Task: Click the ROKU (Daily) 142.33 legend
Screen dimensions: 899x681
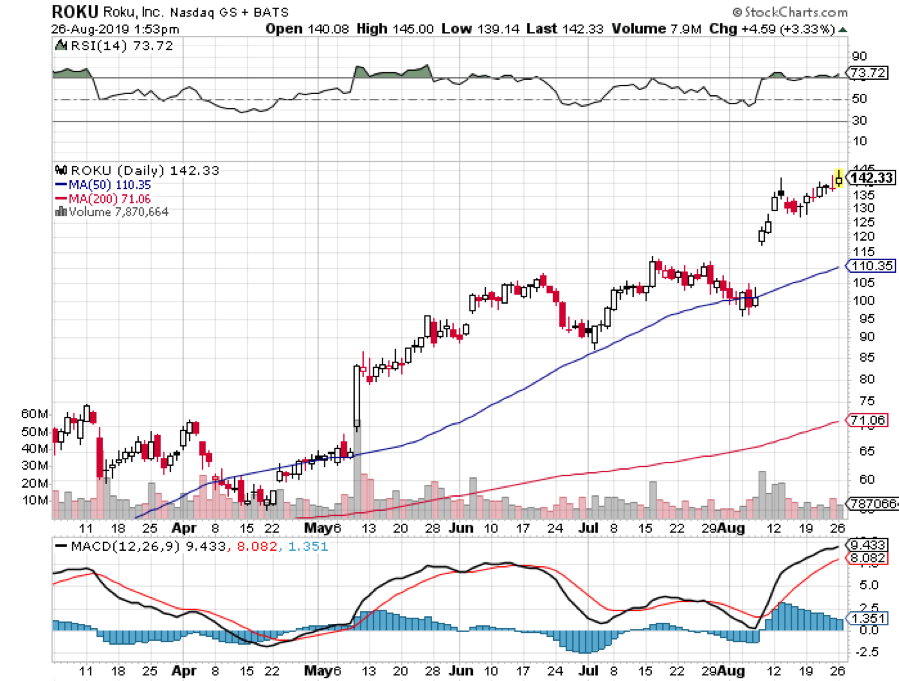Action: pos(144,170)
